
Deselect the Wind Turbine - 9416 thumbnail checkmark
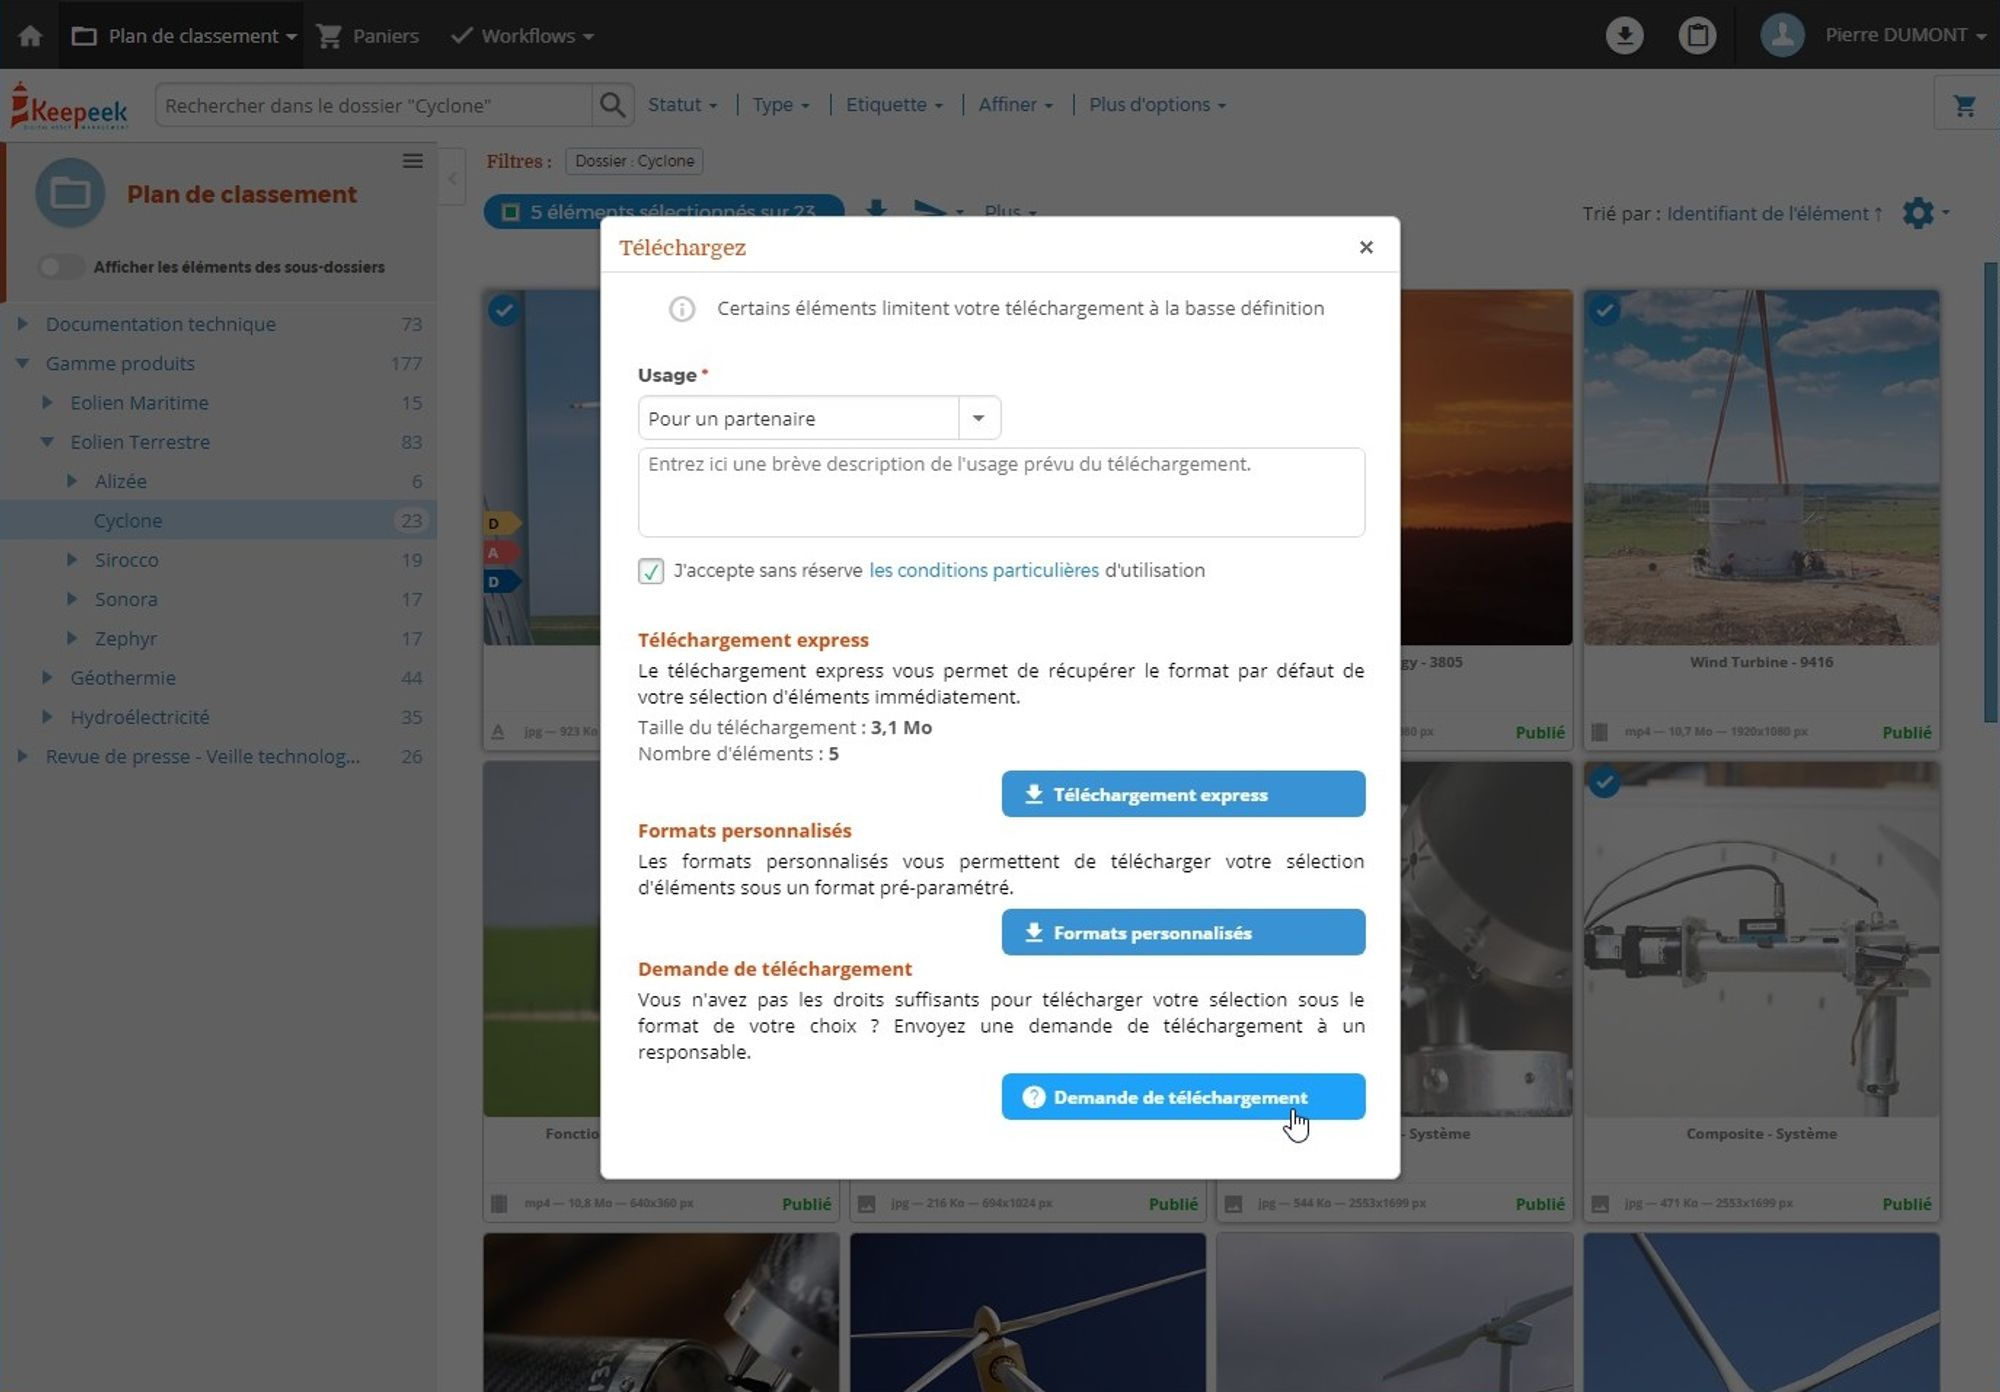(x=1605, y=310)
